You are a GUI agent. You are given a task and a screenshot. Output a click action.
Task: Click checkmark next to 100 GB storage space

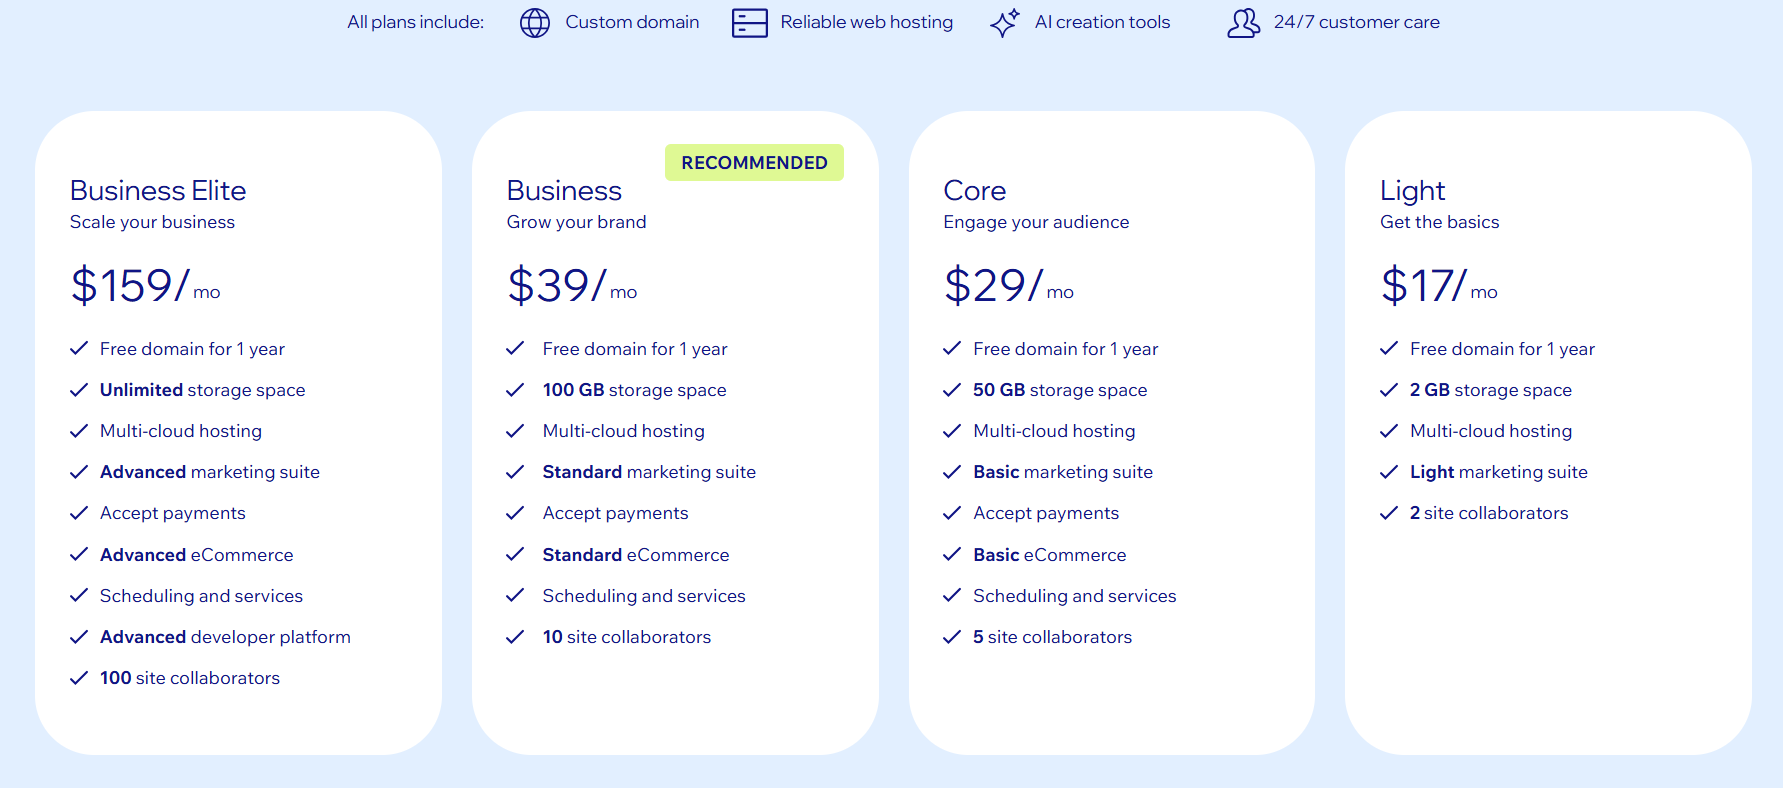(515, 390)
